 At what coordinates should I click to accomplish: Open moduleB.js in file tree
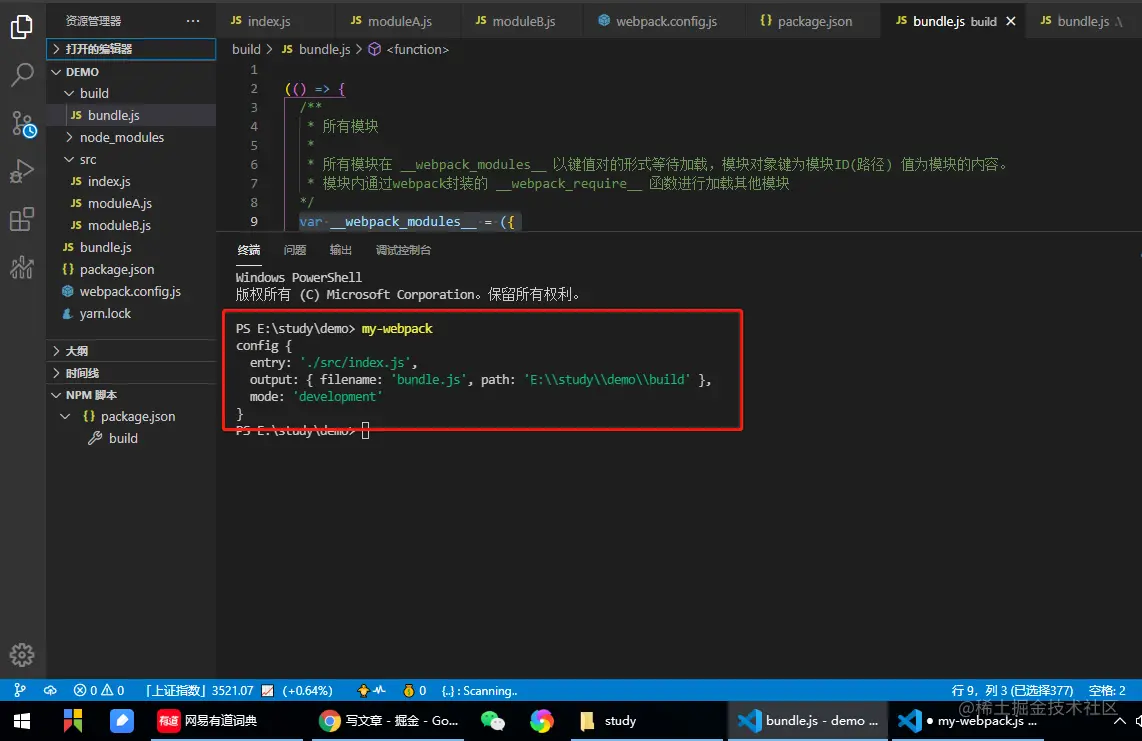[x=131, y=225]
